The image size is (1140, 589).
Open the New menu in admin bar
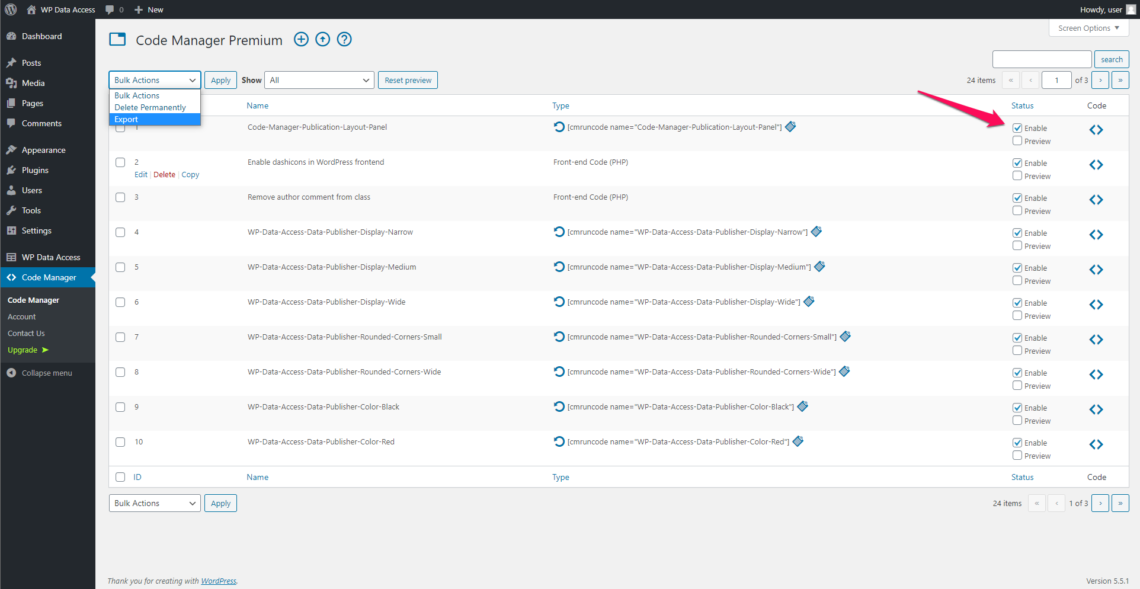tap(148, 9)
